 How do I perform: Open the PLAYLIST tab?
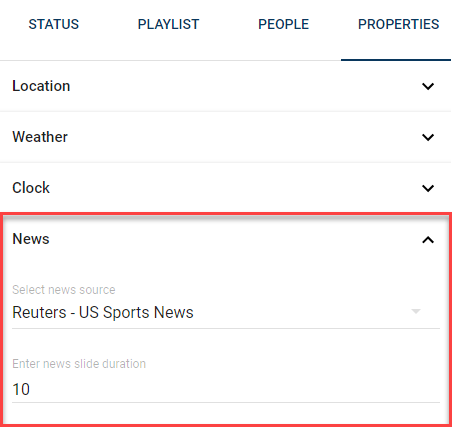(x=168, y=24)
